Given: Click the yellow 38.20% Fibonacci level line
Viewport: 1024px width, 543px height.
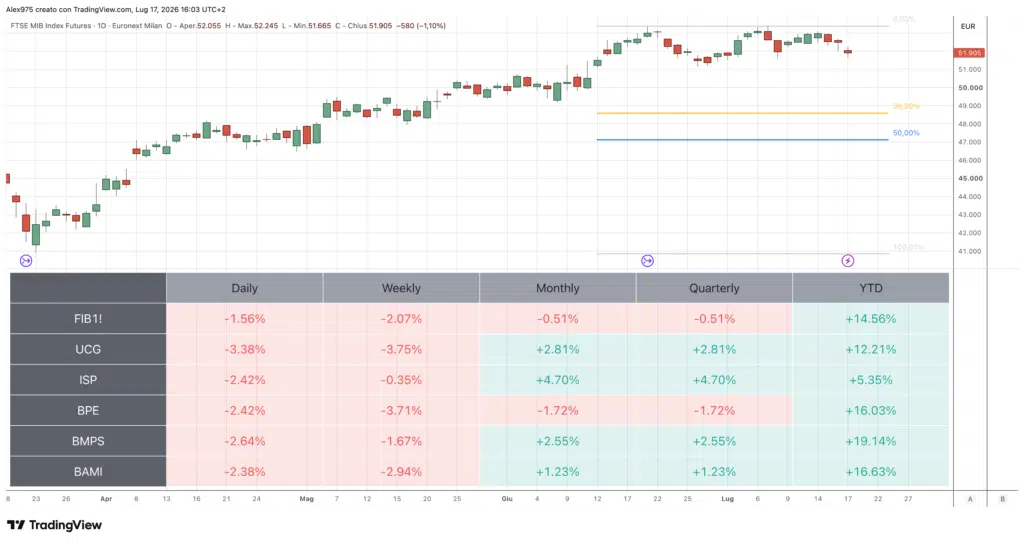Looking at the screenshot, I should pyautogui.click(x=743, y=113).
